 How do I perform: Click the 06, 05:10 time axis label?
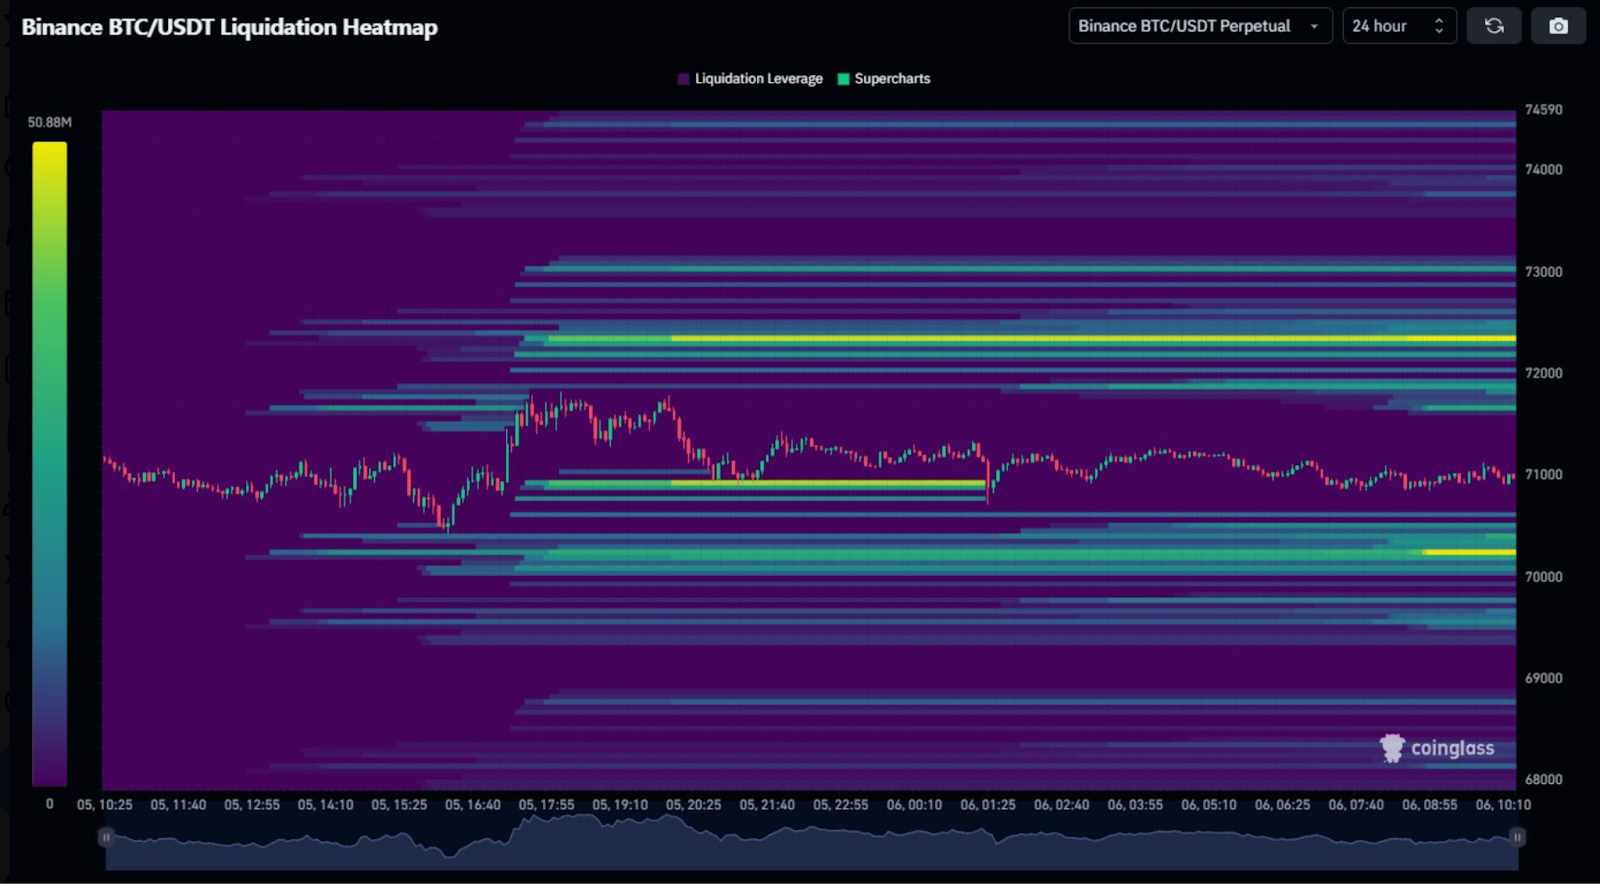pos(1209,805)
